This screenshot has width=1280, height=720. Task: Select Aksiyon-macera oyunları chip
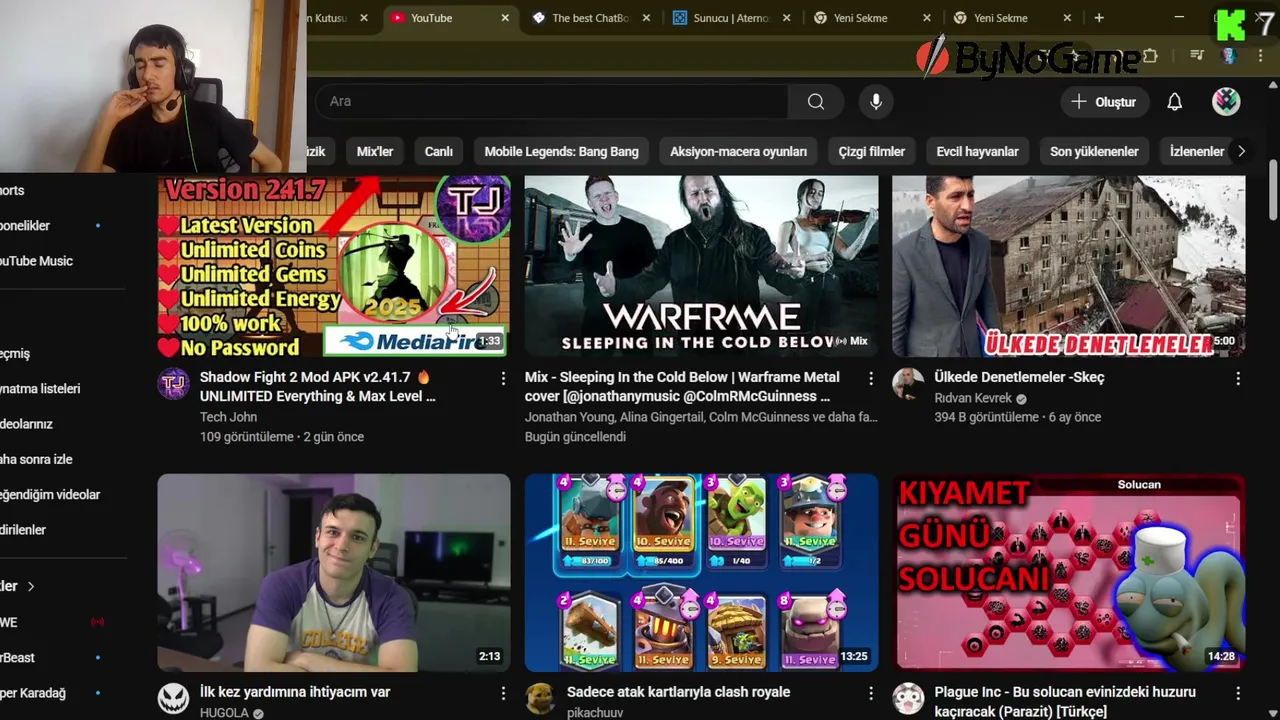click(738, 151)
